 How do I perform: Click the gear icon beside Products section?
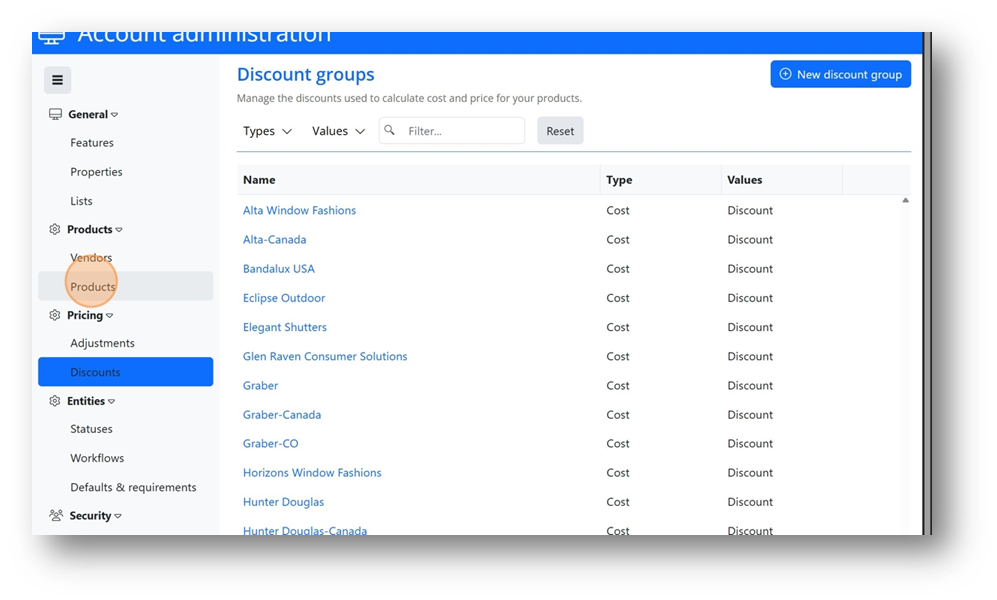point(55,229)
